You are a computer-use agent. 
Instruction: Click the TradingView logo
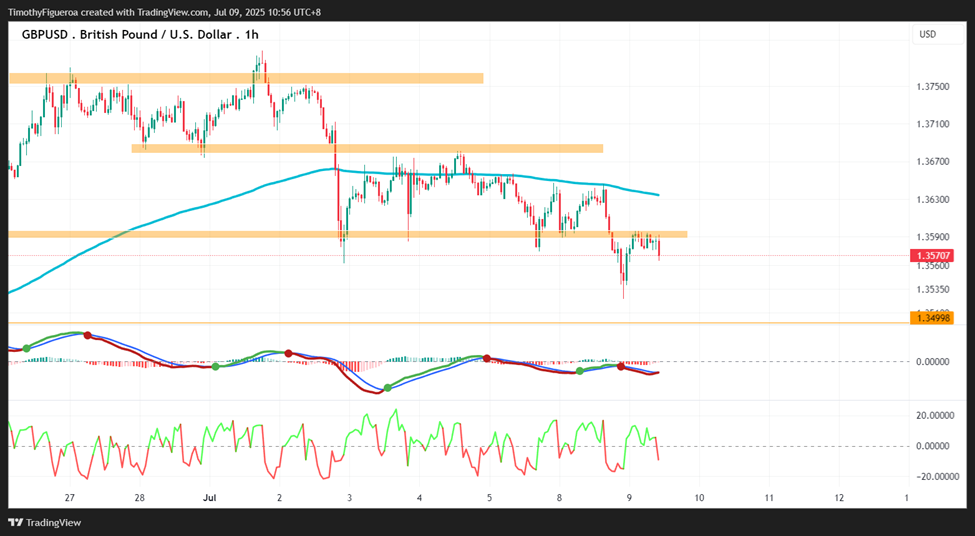click(45, 523)
